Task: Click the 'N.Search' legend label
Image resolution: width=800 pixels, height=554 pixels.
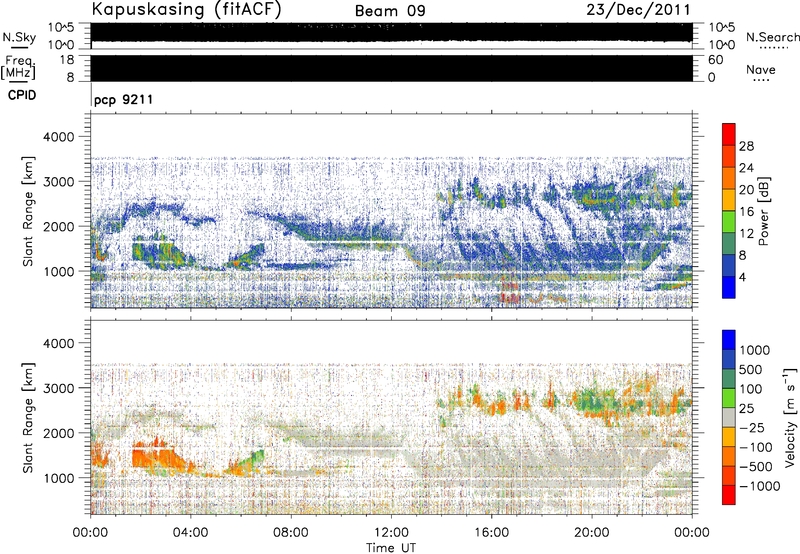Action: (x=772, y=37)
